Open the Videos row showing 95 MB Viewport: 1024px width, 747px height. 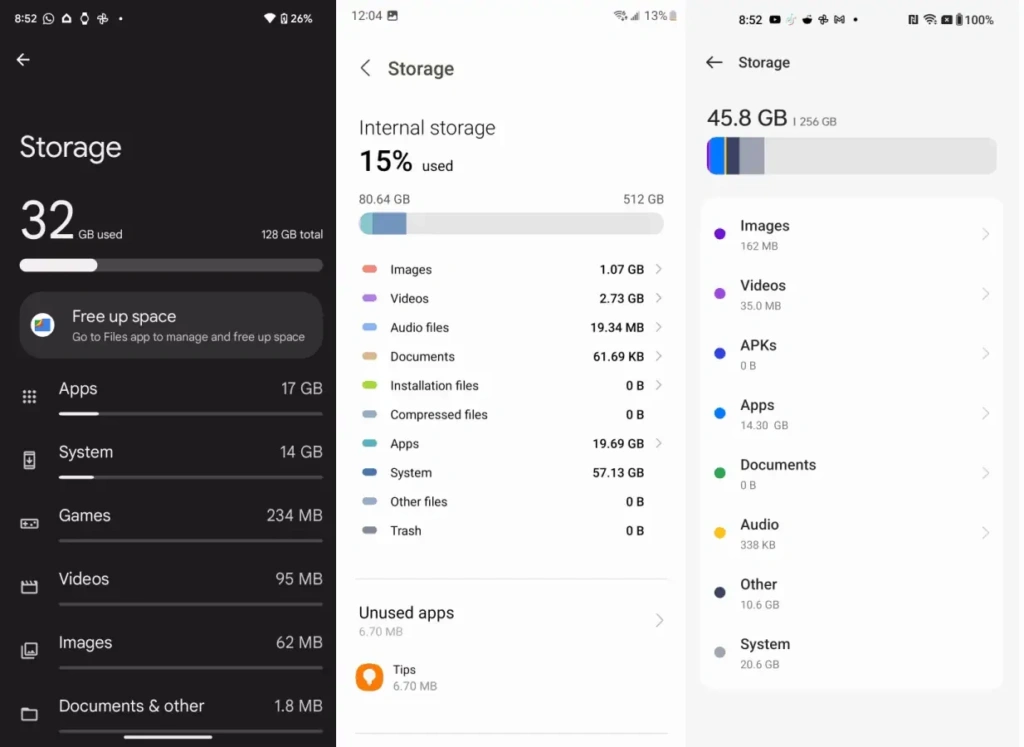pyautogui.click(x=171, y=586)
